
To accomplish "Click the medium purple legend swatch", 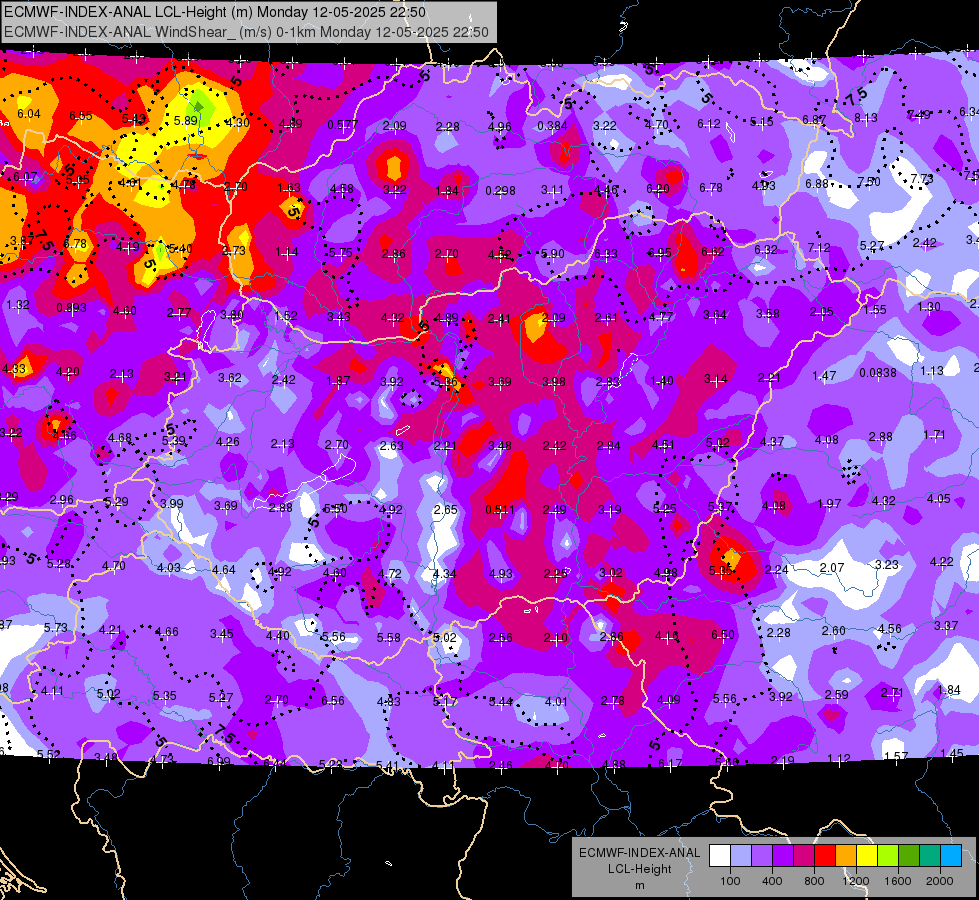I will pyautogui.click(x=762, y=856).
